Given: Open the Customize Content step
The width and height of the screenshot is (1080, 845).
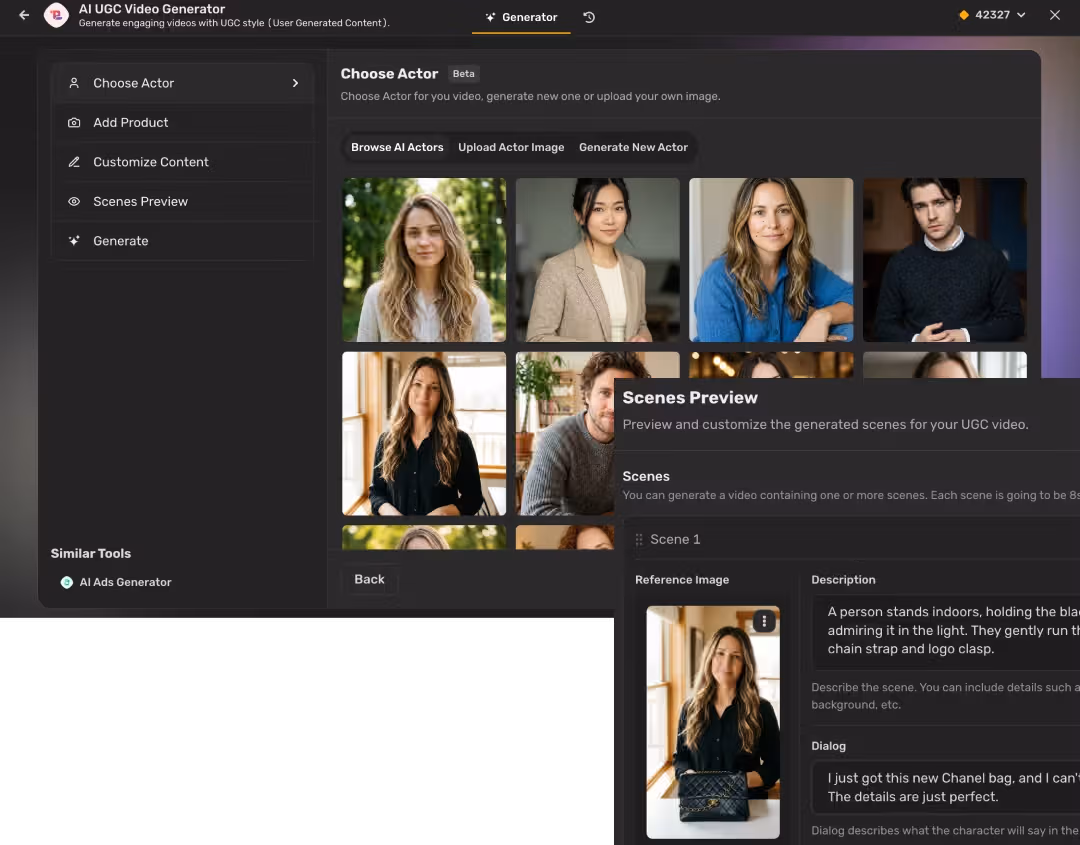Looking at the screenshot, I should [x=183, y=162].
